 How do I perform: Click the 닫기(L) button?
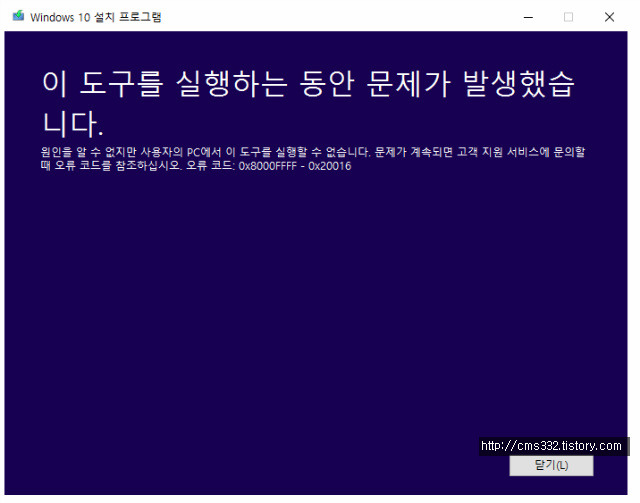(x=551, y=465)
